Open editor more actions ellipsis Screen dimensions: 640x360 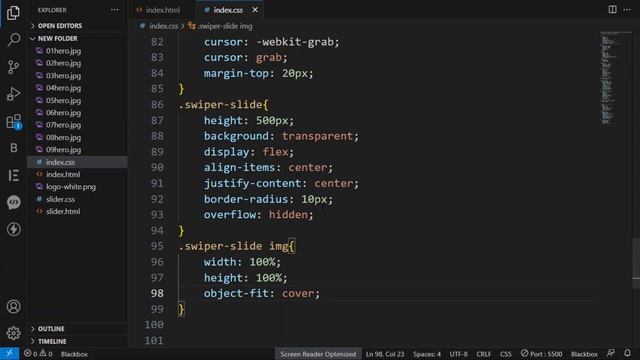click(x=627, y=9)
